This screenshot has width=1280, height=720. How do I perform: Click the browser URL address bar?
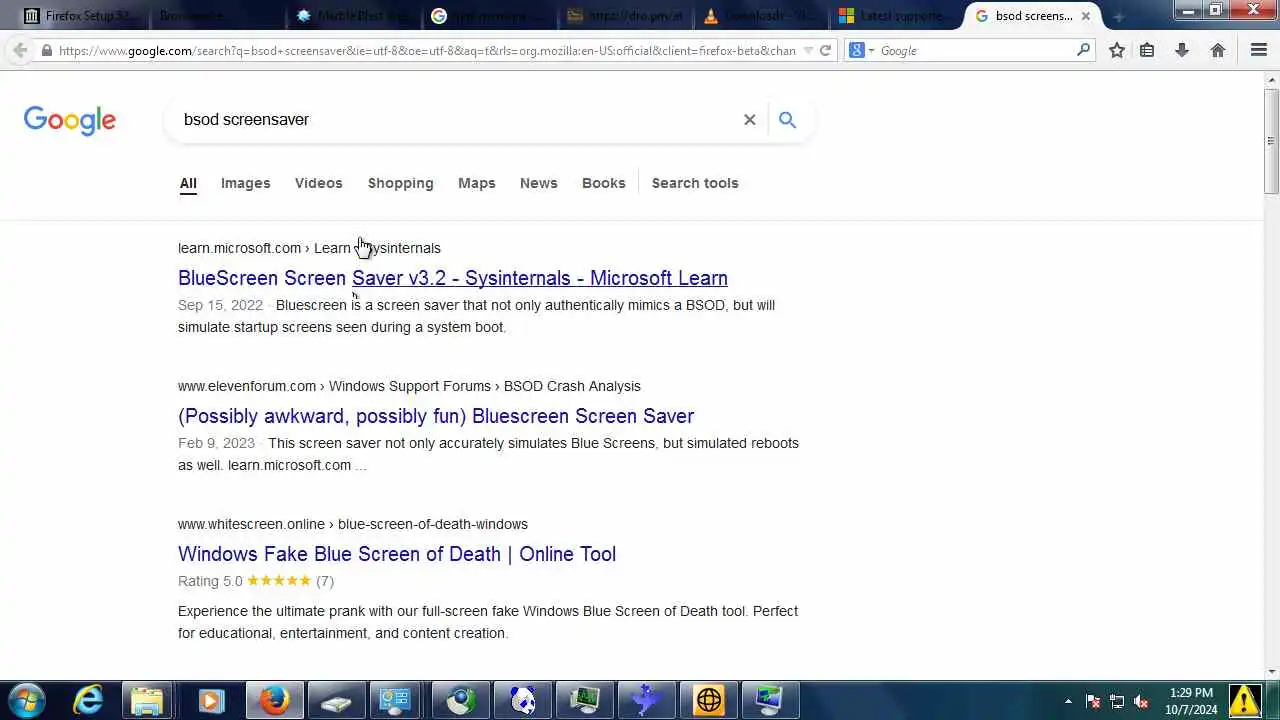click(427, 50)
